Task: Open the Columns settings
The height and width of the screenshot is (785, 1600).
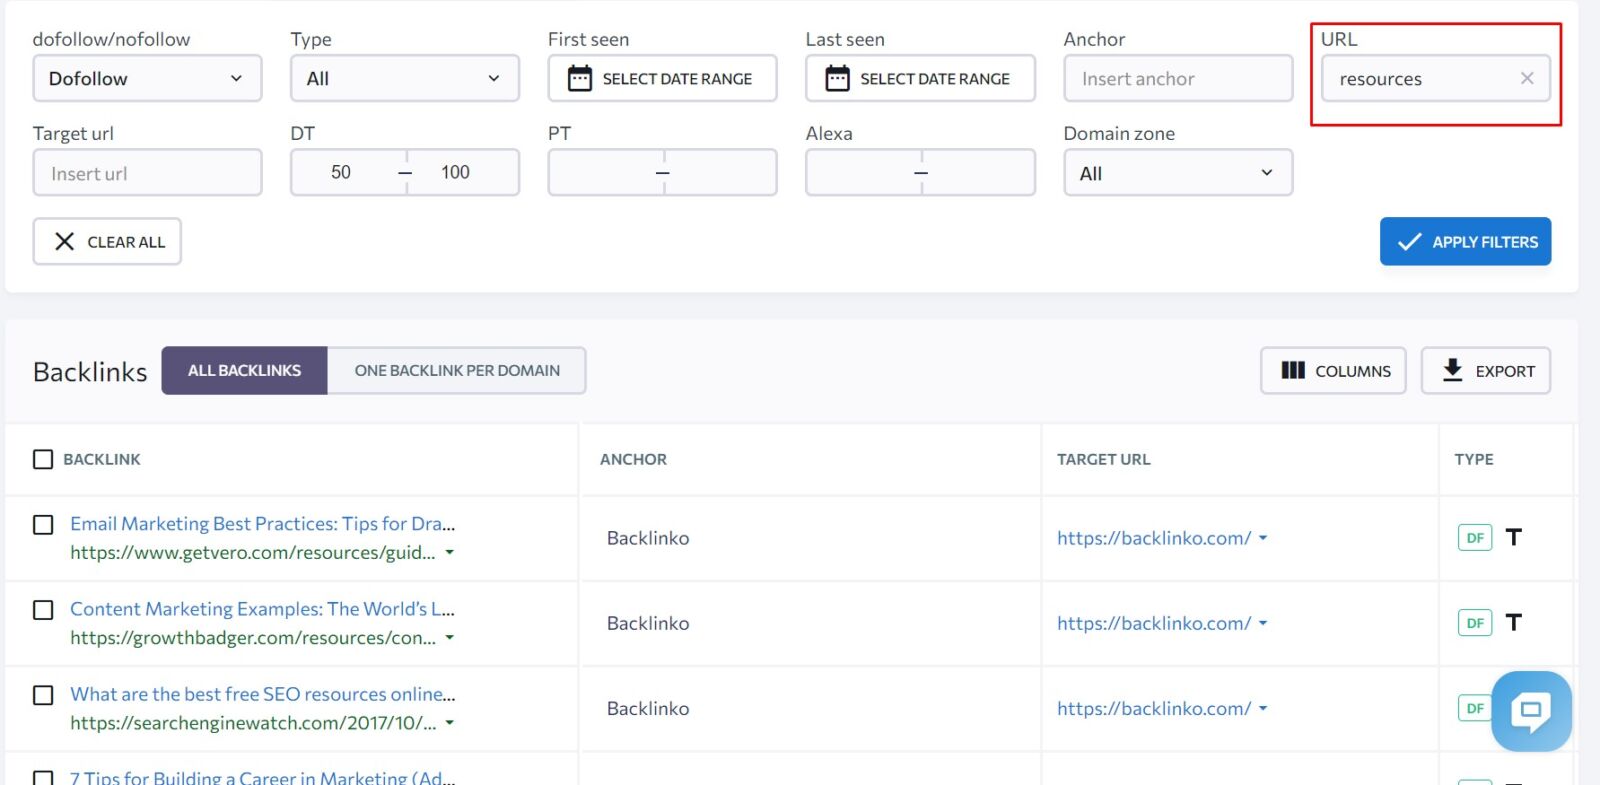Action: coord(1334,370)
